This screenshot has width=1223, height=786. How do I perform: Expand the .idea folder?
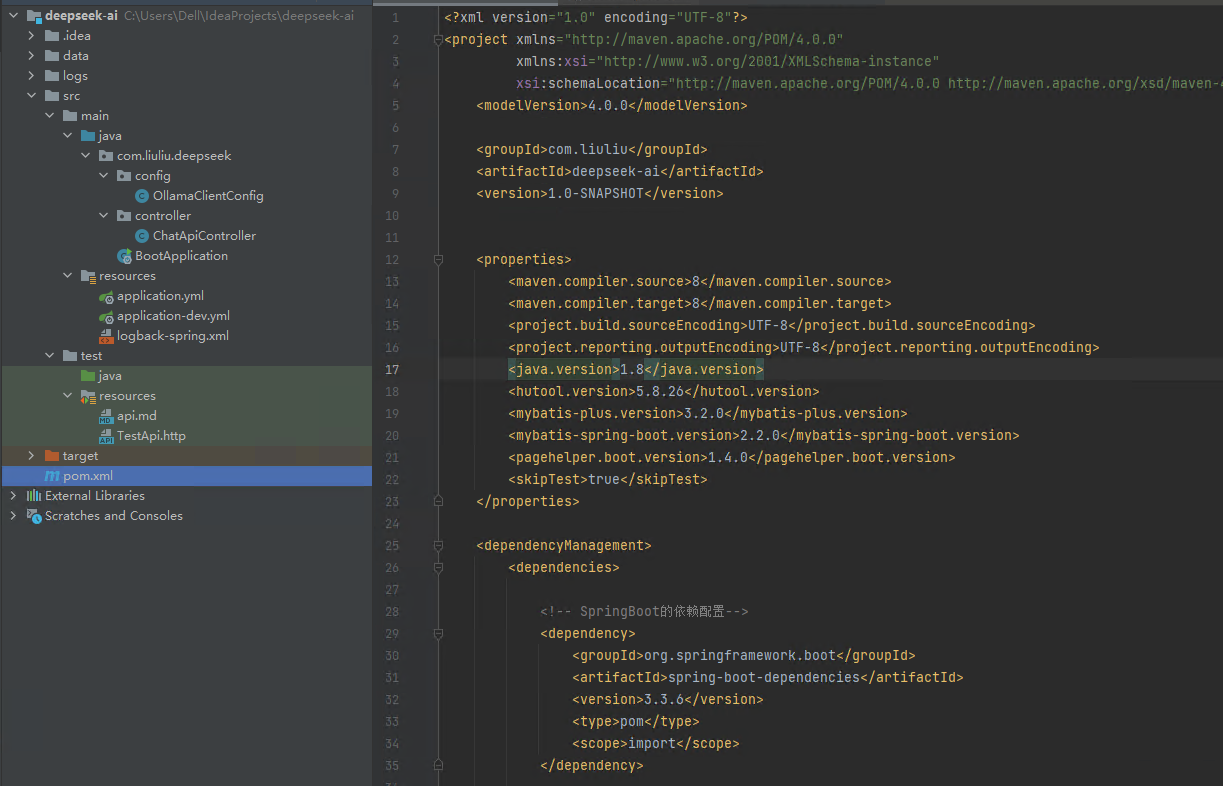(31, 36)
